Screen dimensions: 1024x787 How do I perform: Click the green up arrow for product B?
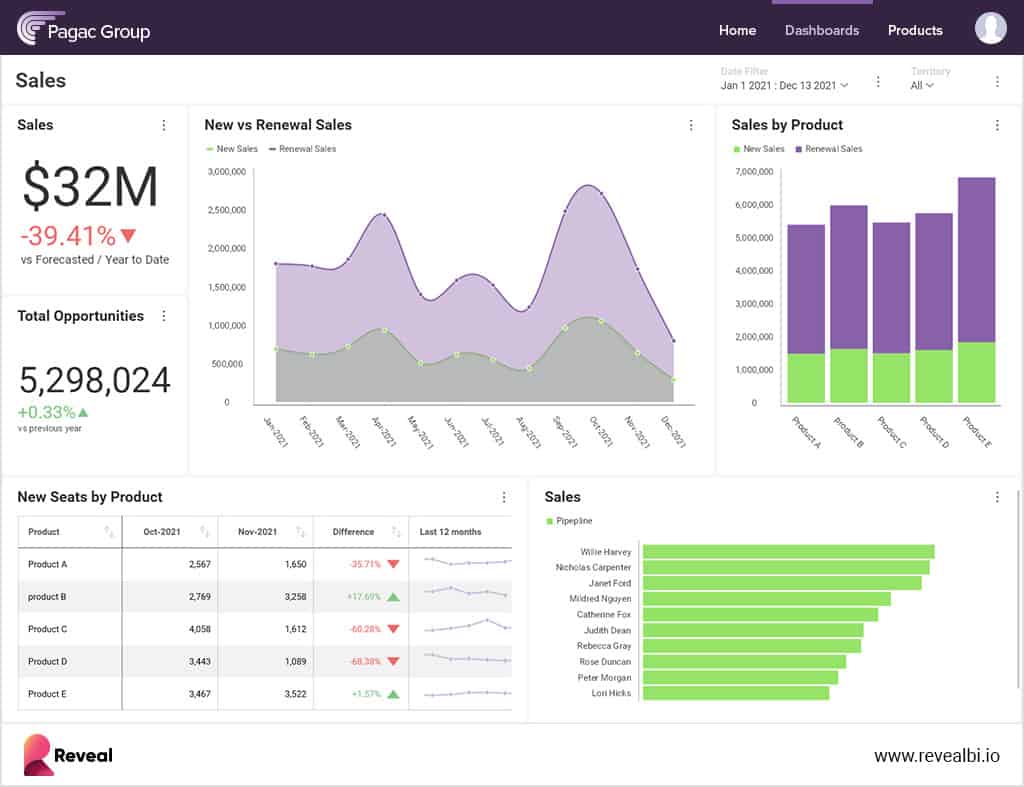pos(393,597)
